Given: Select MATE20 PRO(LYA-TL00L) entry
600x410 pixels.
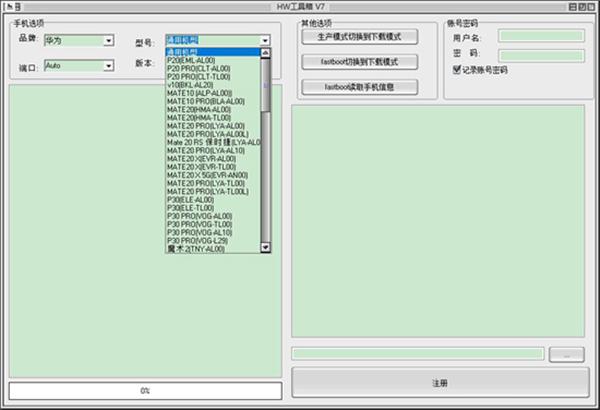Looking at the screenshot, I should point(213,191).
